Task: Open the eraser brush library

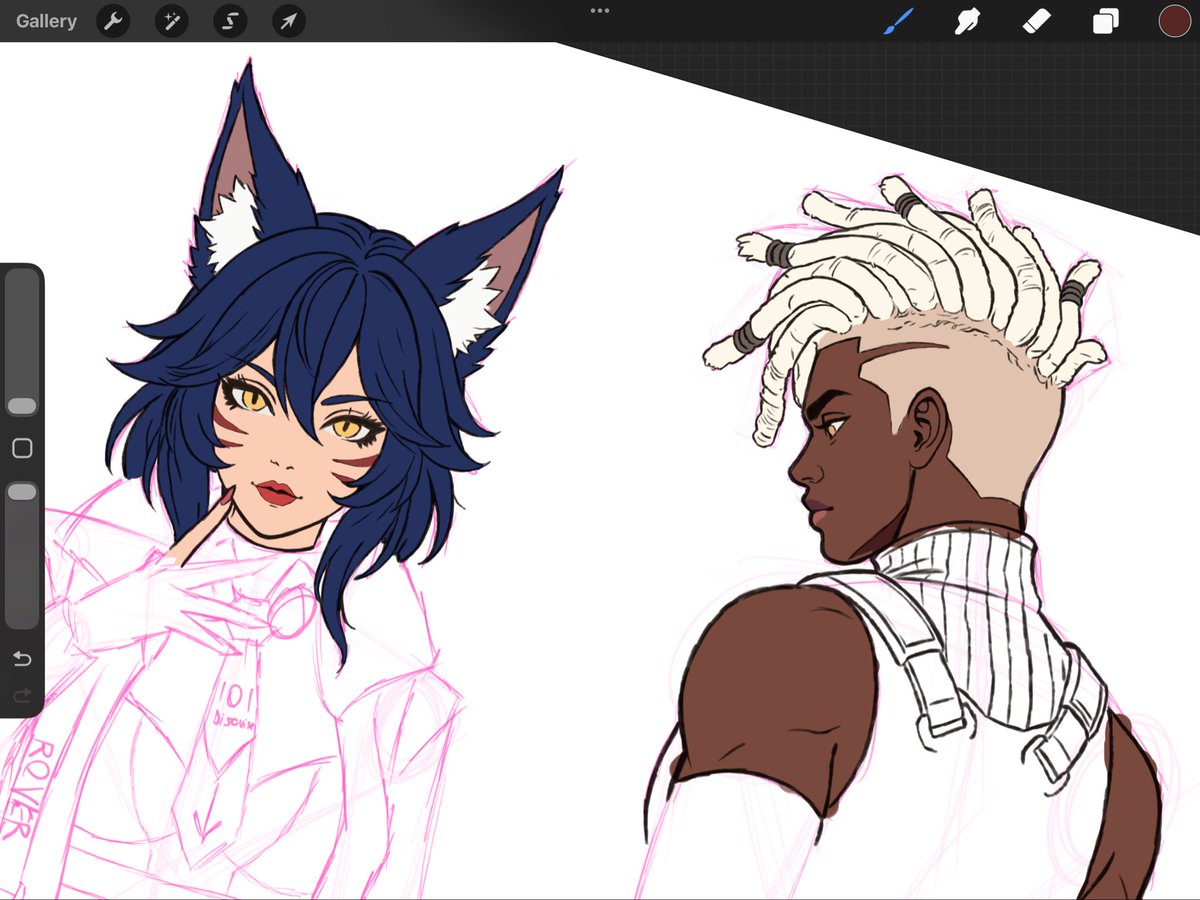Action: (1037, 21)
